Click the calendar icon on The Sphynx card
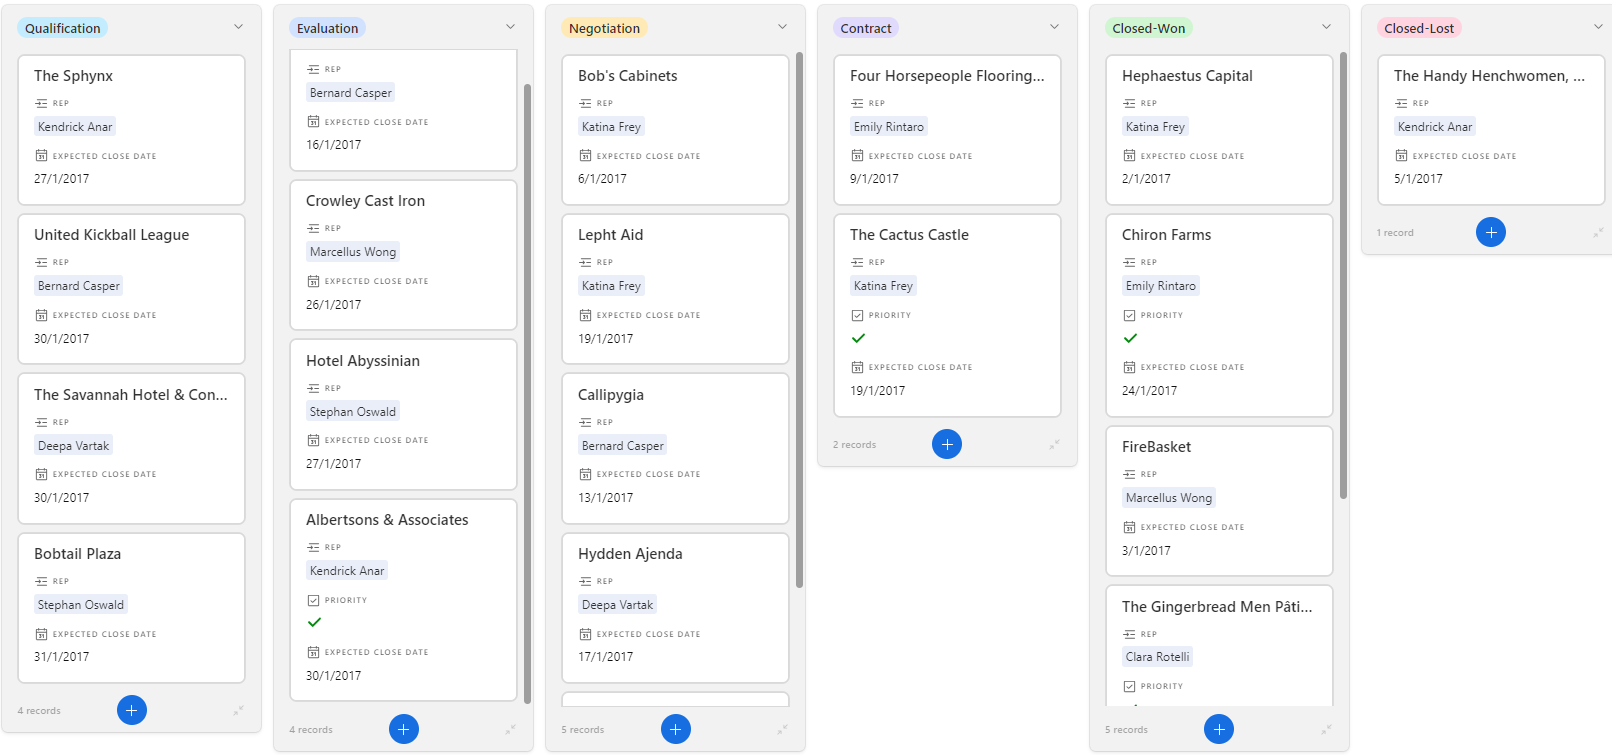The width and height of the screenshot is (1612, 755). point(41,155)
